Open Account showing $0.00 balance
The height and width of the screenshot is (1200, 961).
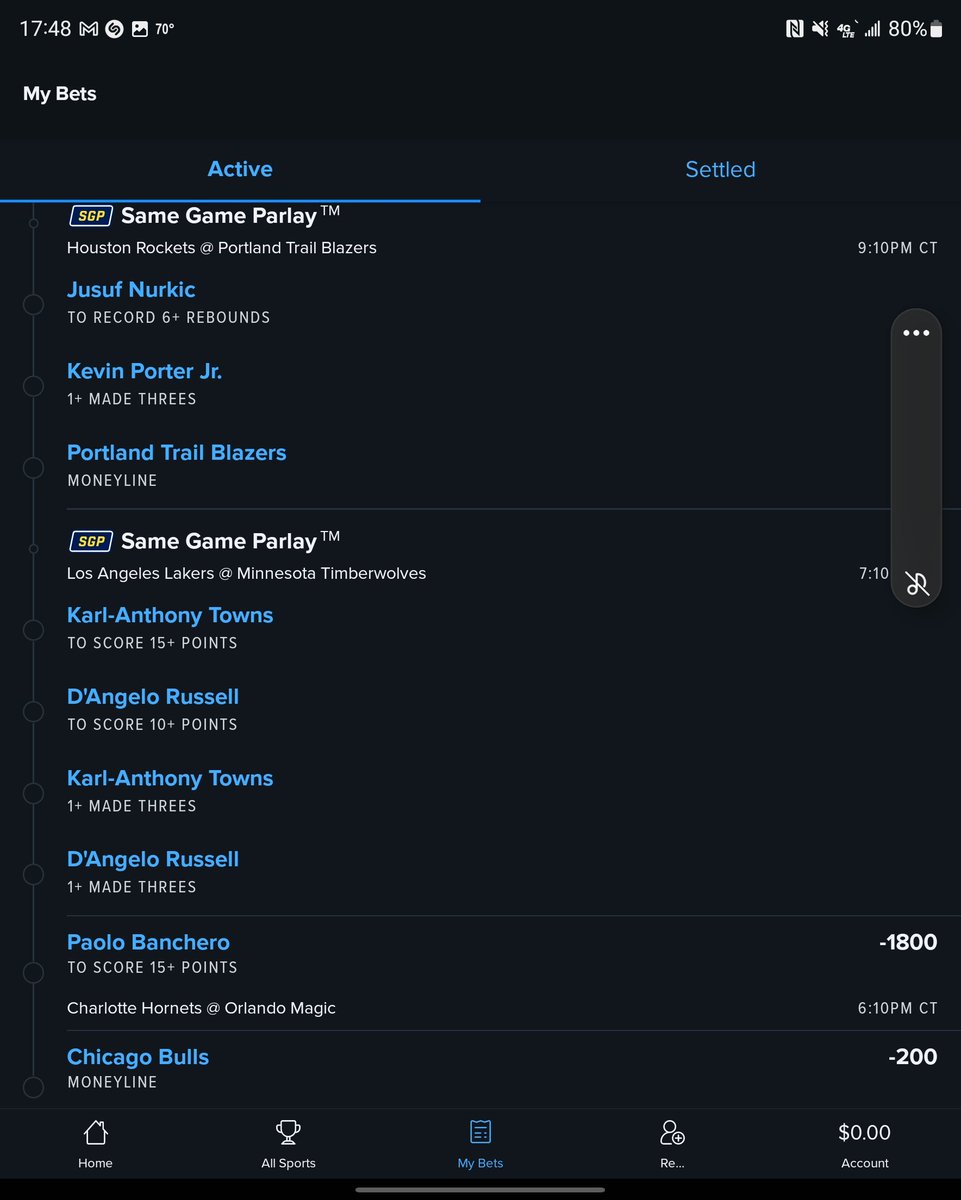(x=864, y=1144)
